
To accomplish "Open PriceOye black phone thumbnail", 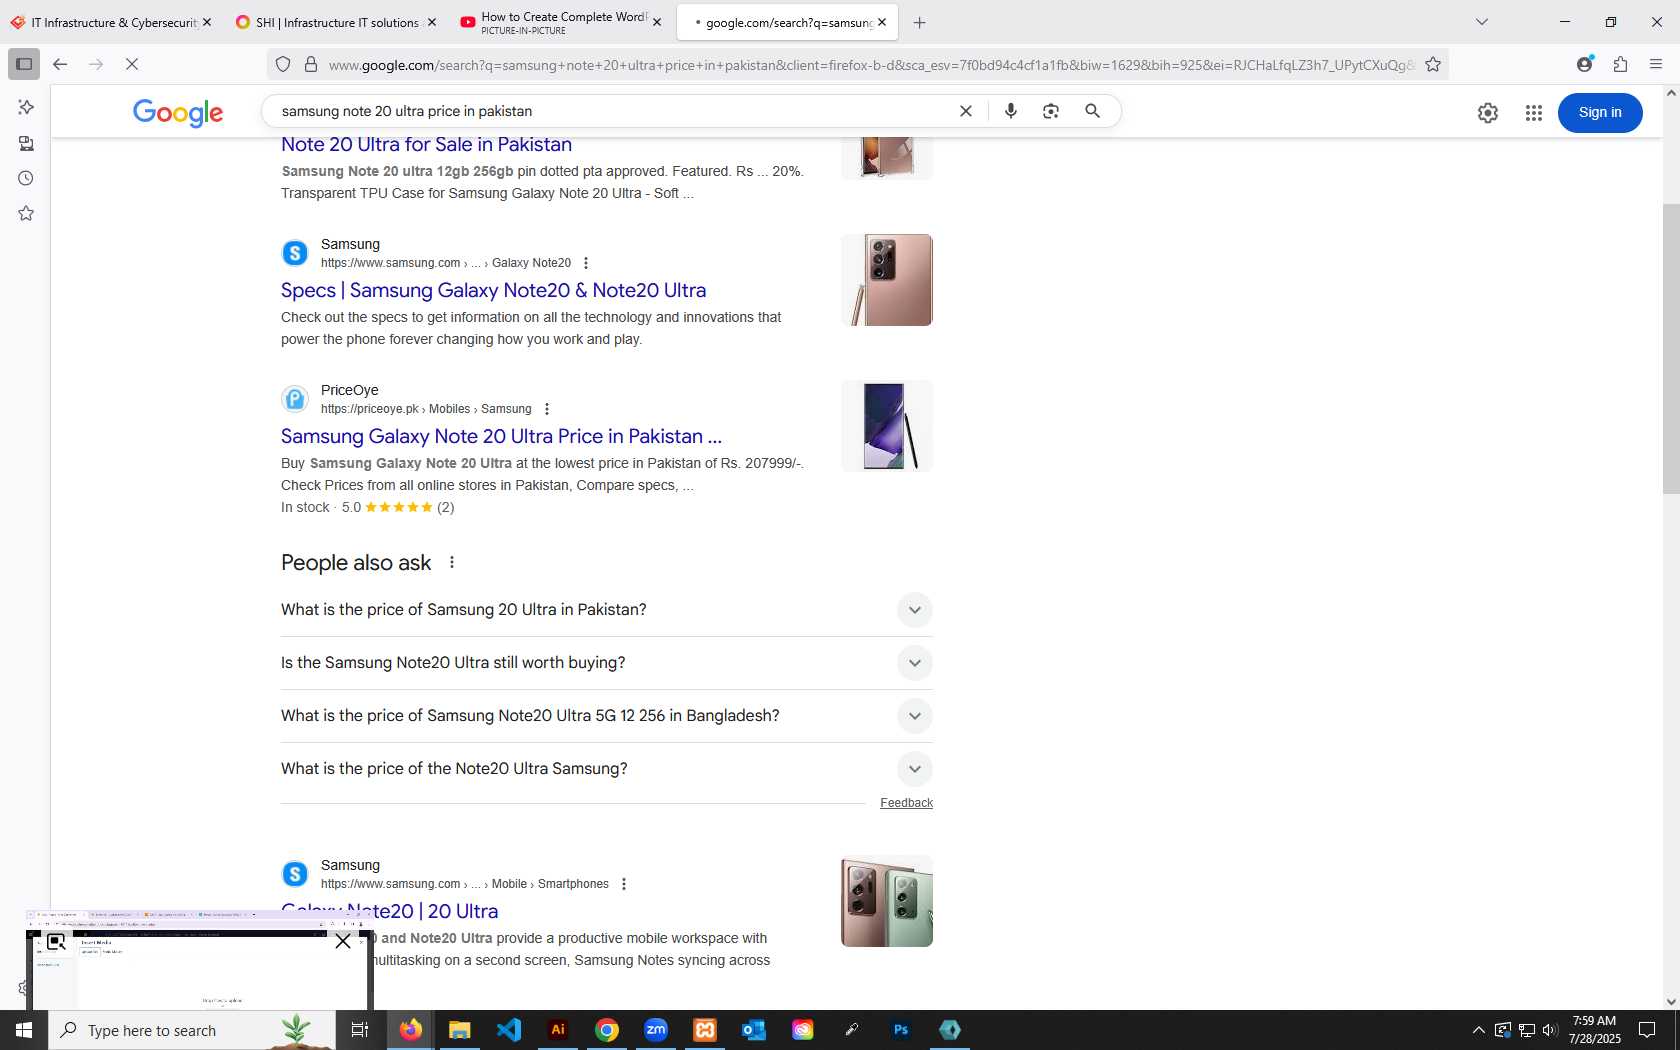I will [887, 426].
